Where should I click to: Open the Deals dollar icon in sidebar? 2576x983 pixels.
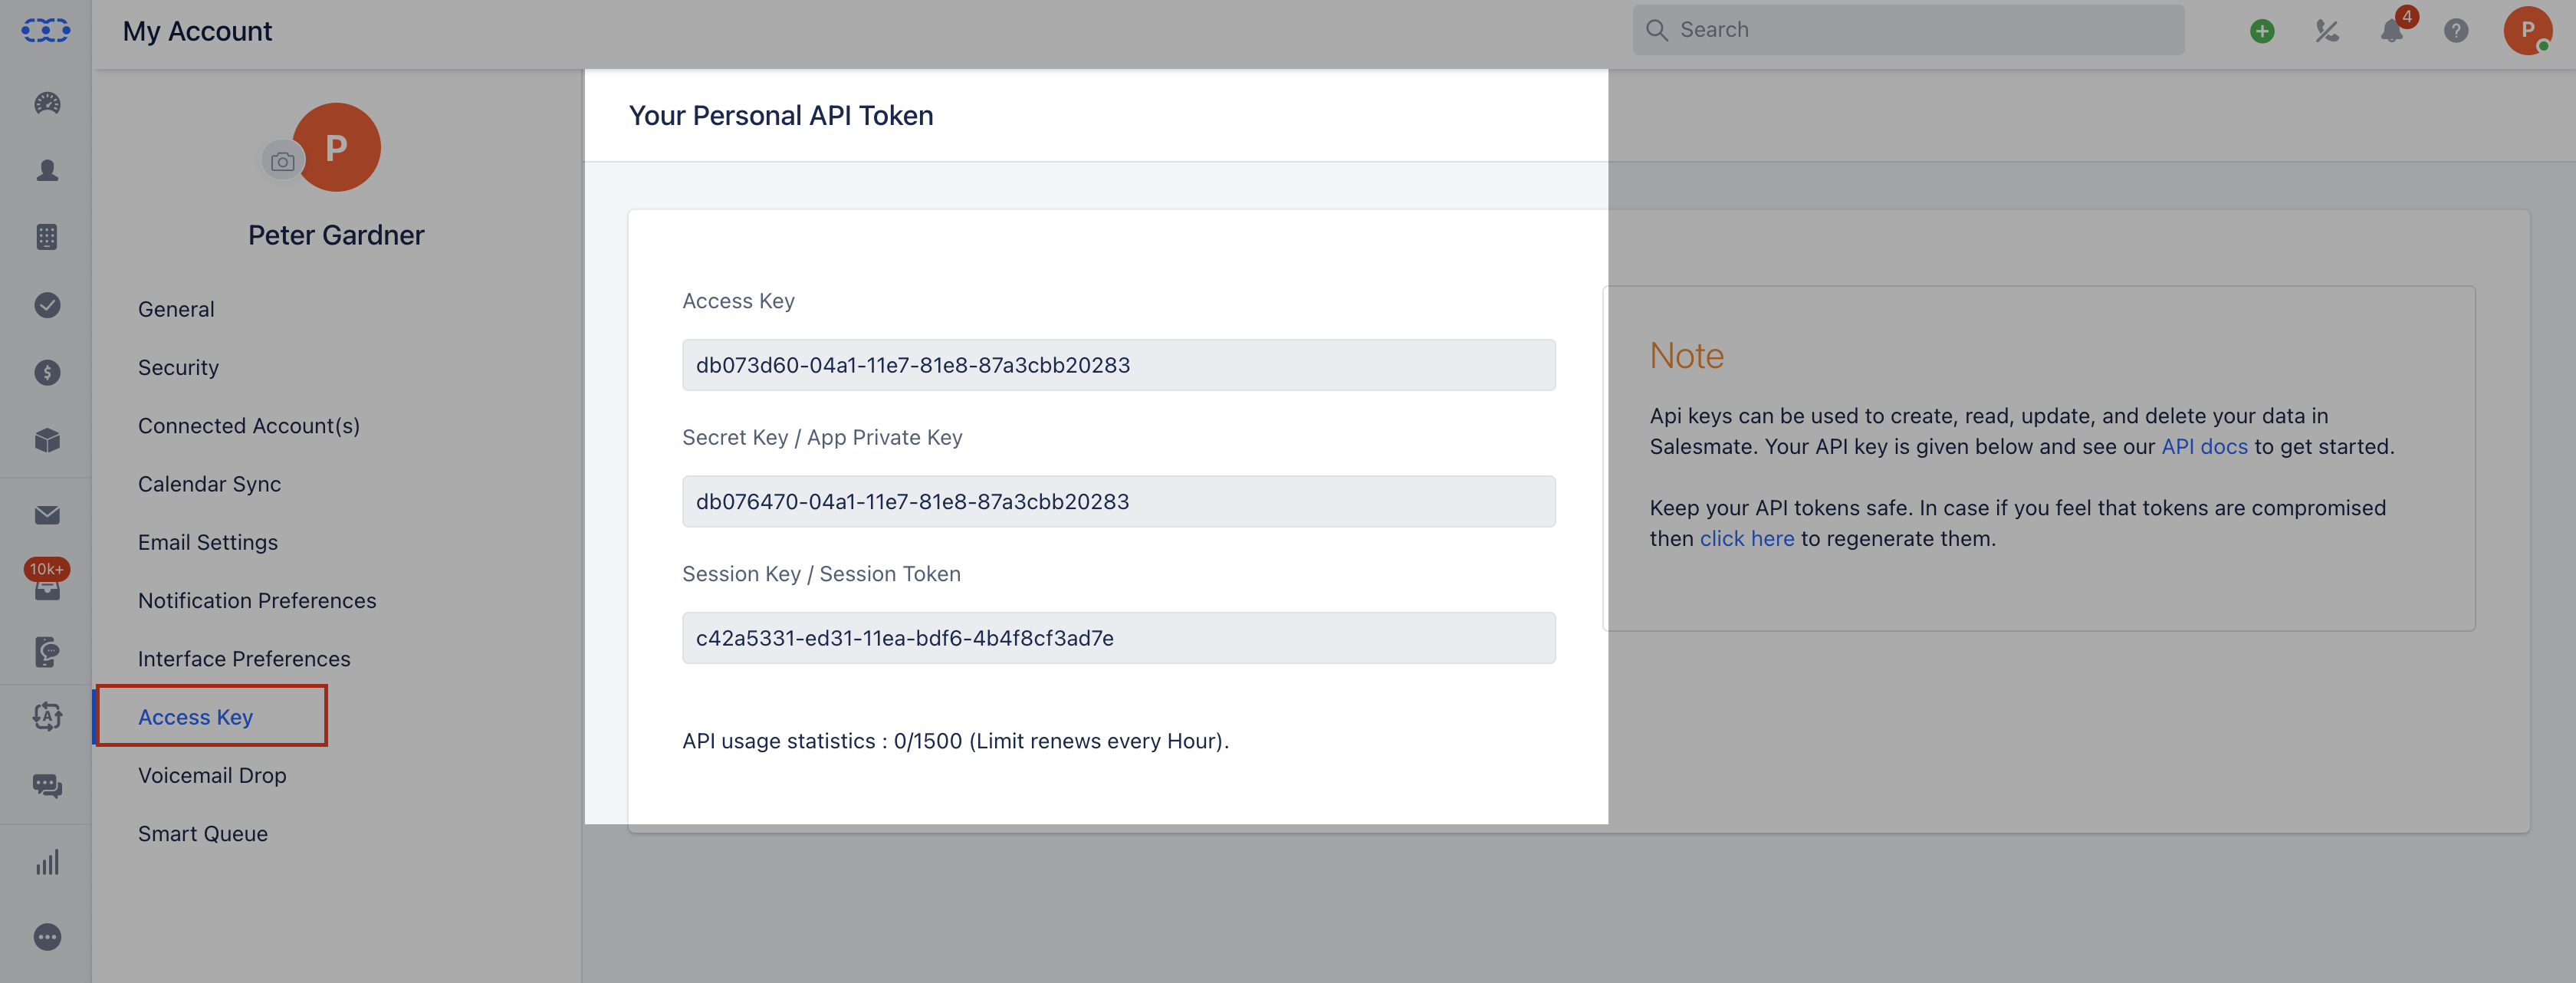[x=47, y=372]
